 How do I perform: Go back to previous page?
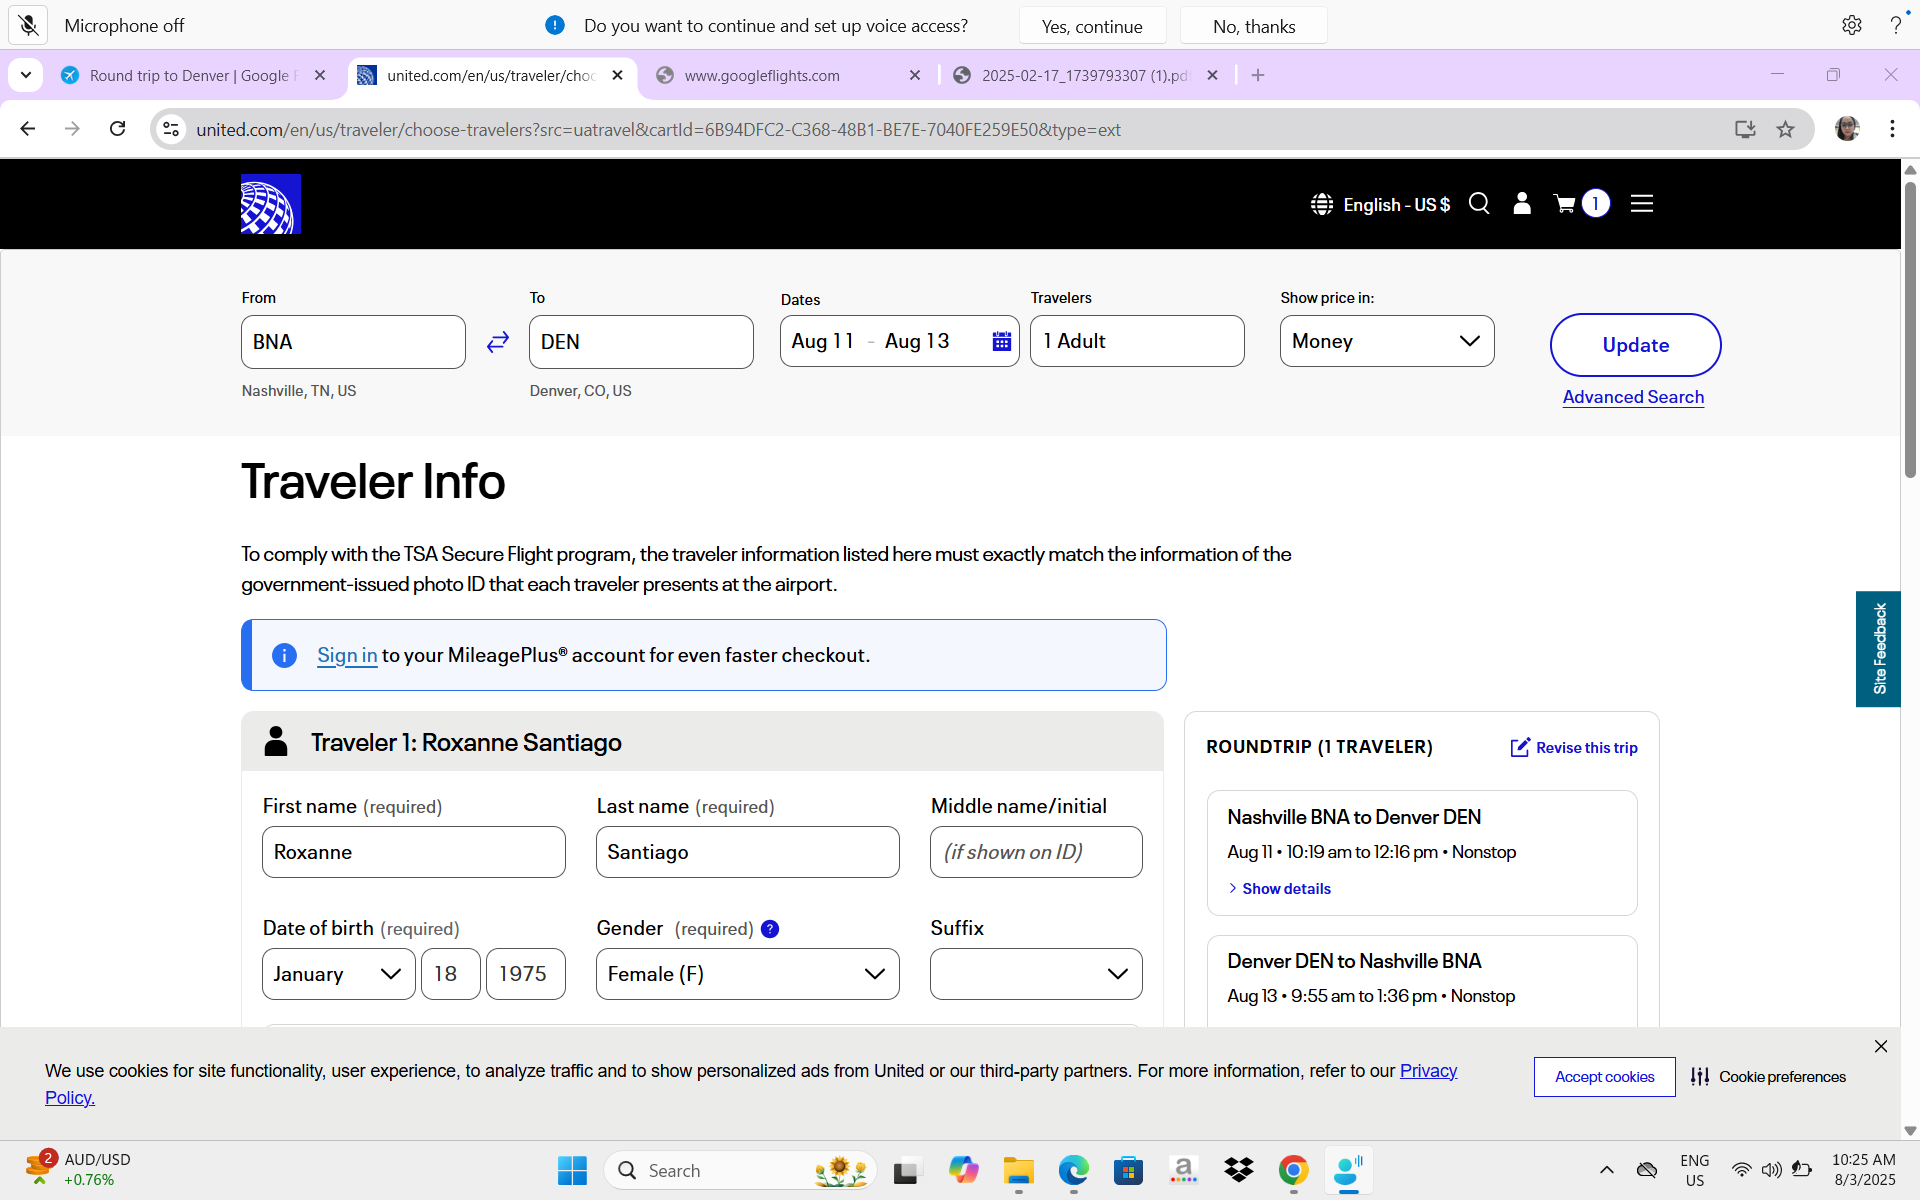coord(28,129)
